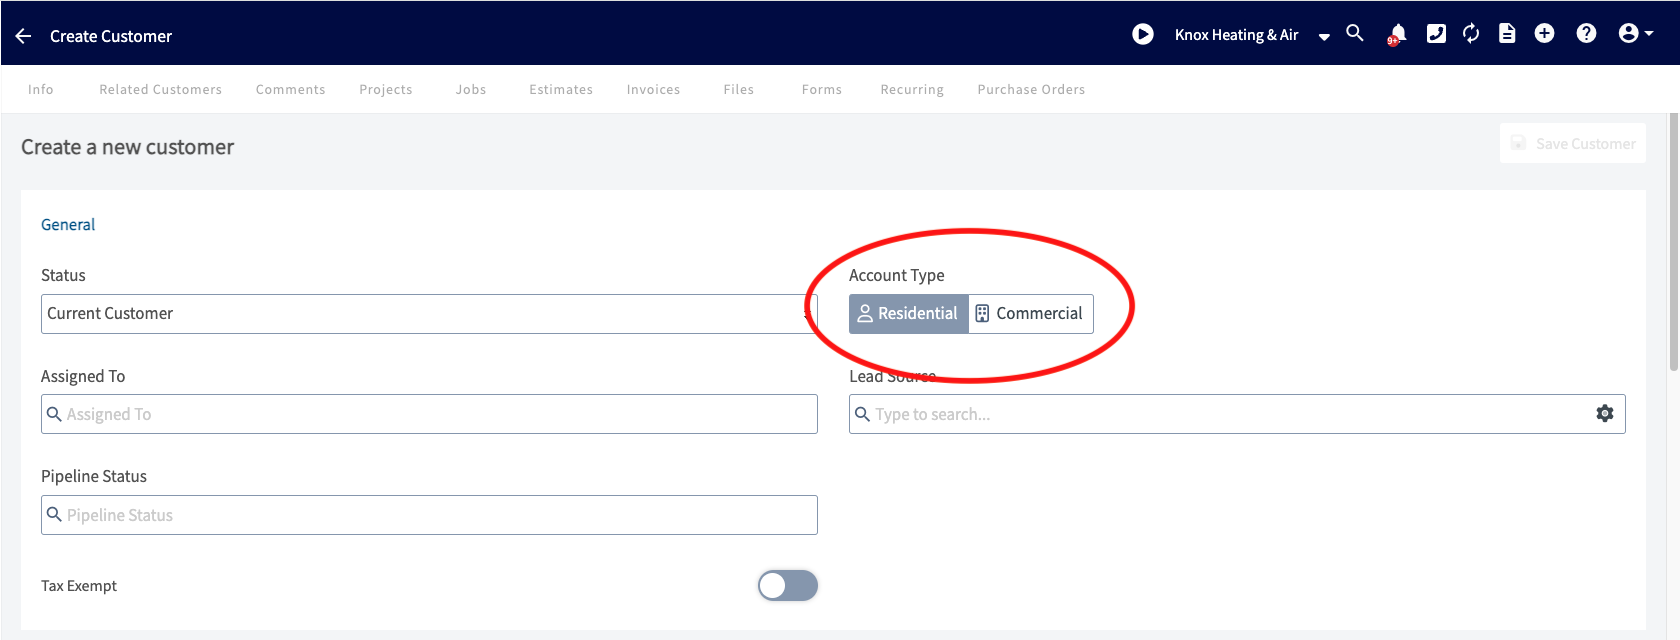Open the help question mark icon

coord(1586,34)
